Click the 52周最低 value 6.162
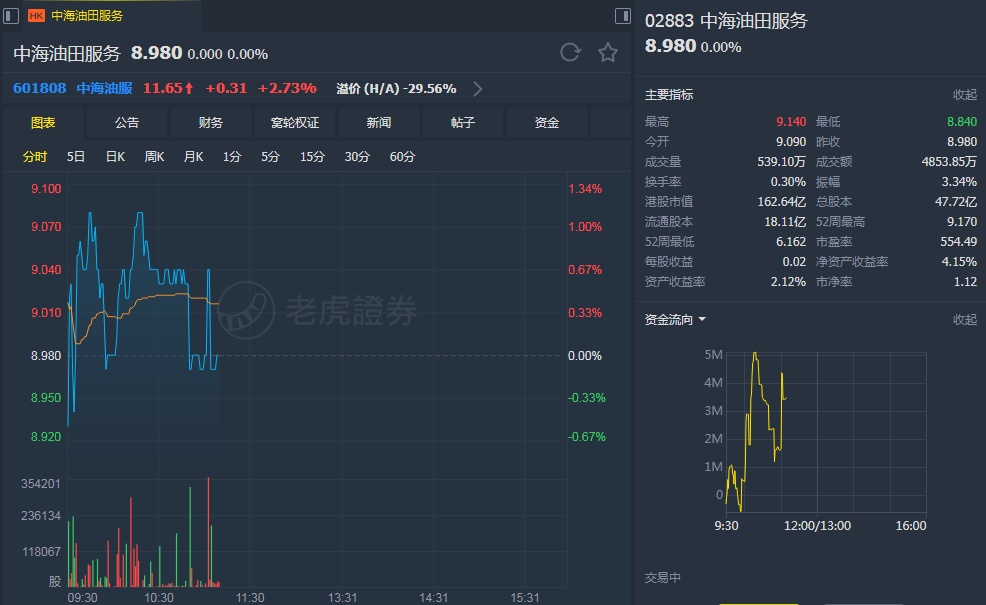The width and height of the screenshot is (986, 605). 791,241
